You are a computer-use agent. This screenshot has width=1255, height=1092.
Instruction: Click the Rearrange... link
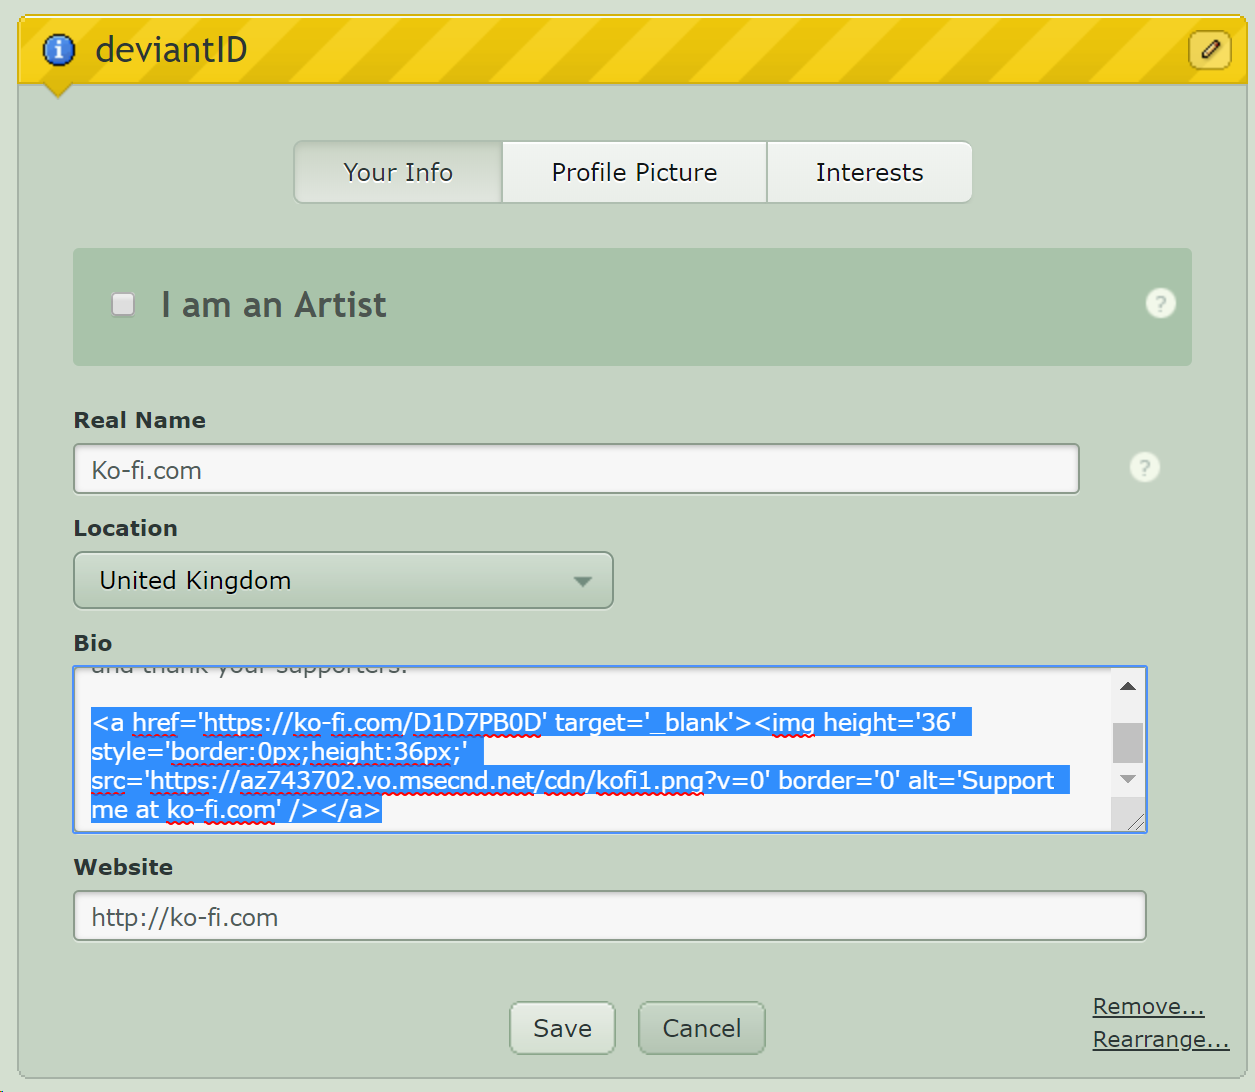1161,1040
